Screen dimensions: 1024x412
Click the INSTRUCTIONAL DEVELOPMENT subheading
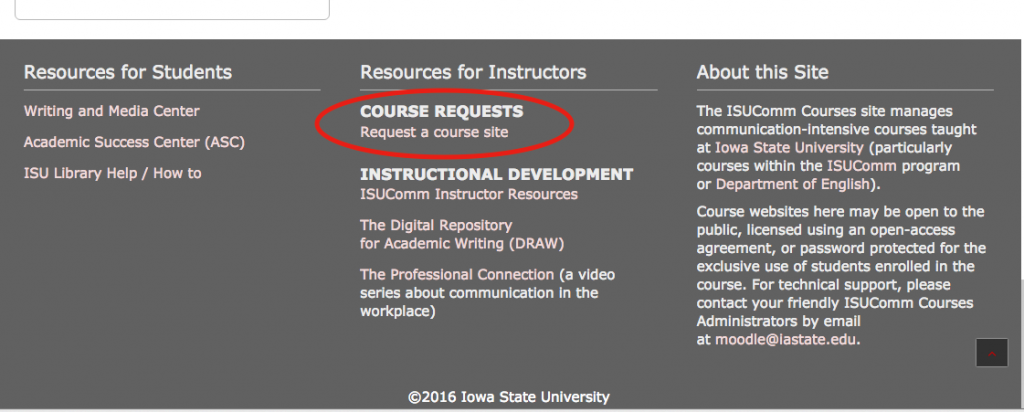coord(496,174)
